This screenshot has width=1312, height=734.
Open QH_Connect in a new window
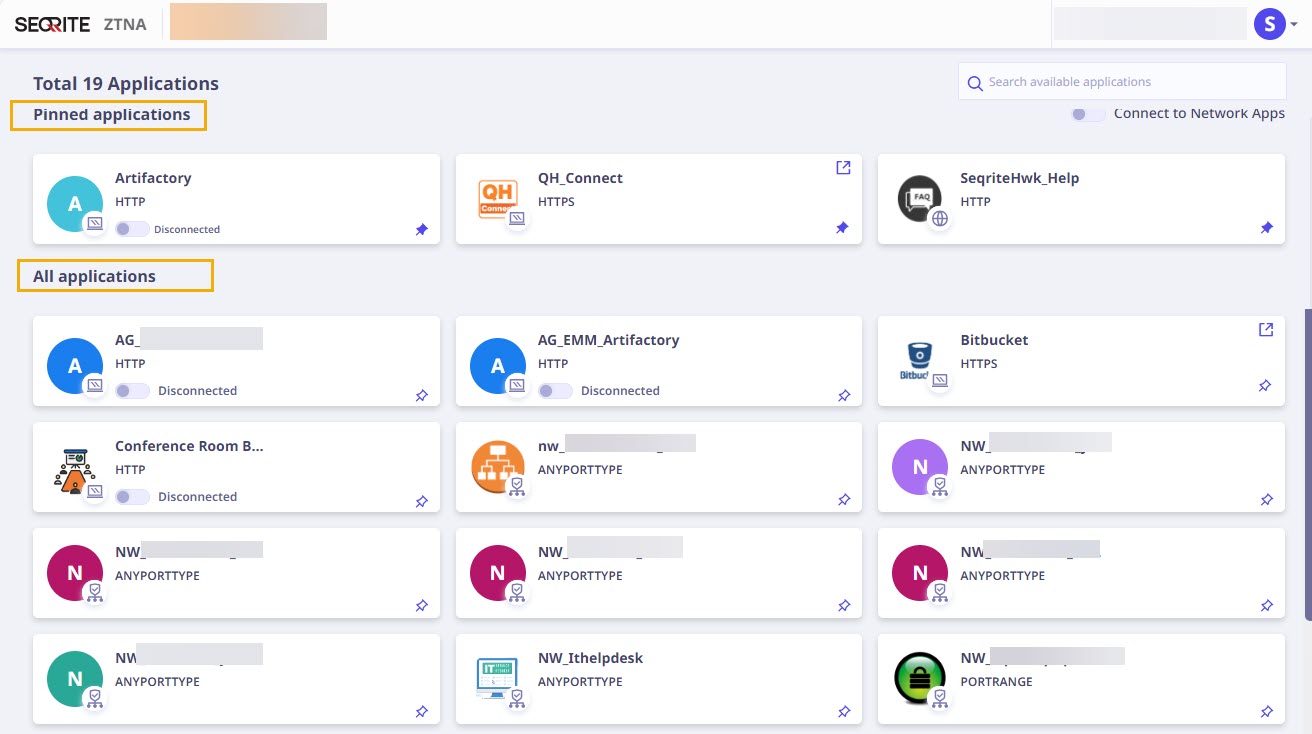(843, 167)
